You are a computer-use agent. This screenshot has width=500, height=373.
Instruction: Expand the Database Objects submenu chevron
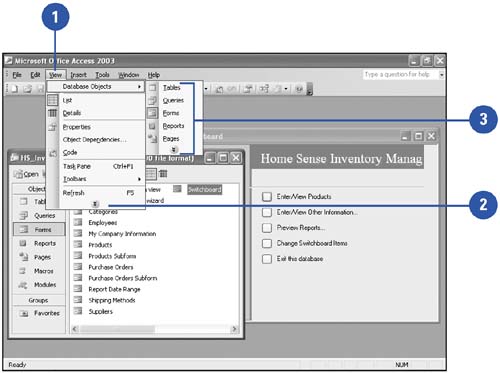click(x=174, y=149)
